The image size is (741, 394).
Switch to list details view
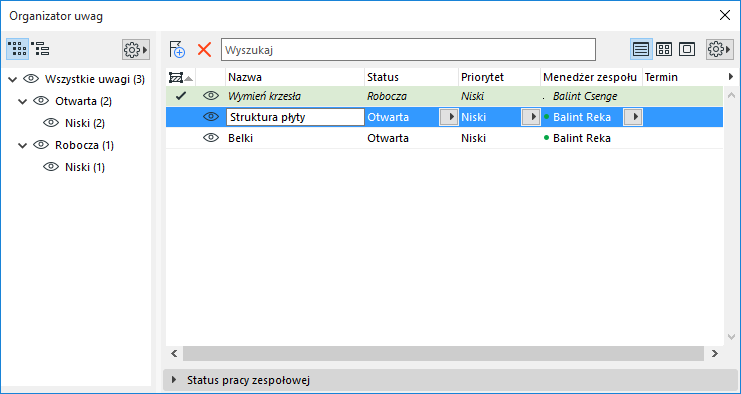pyautogui.click(x=641, y=49)
